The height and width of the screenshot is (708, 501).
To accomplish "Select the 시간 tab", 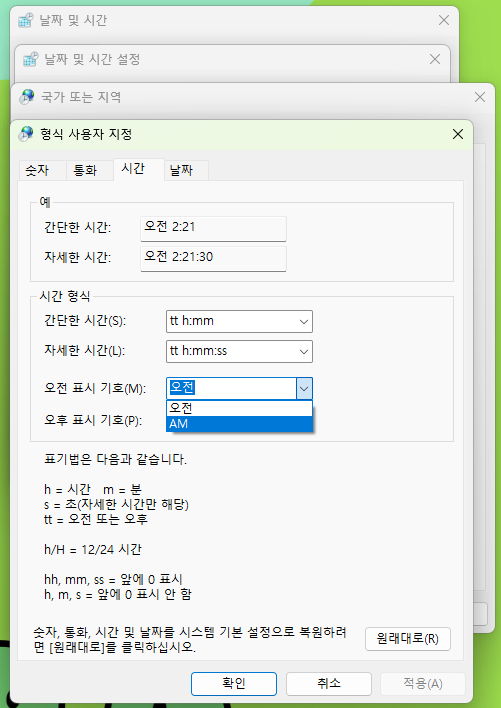I will (x=138, y=169).
